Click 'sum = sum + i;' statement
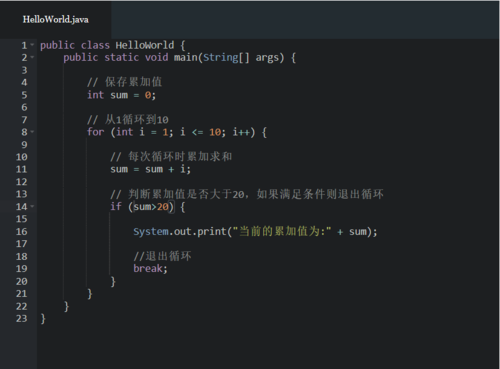The width and height of the screenshot is (500, 369). pos(150,169)
